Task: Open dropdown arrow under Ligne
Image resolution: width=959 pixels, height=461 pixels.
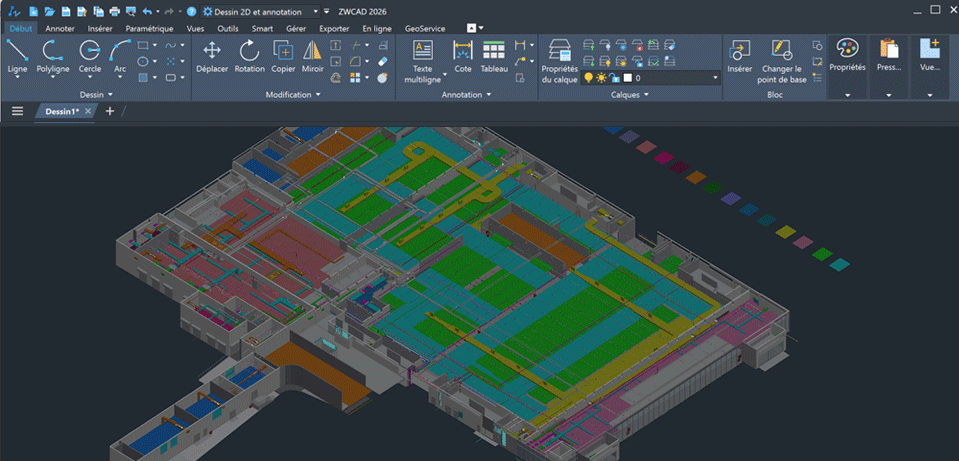Action: (17, 78)
